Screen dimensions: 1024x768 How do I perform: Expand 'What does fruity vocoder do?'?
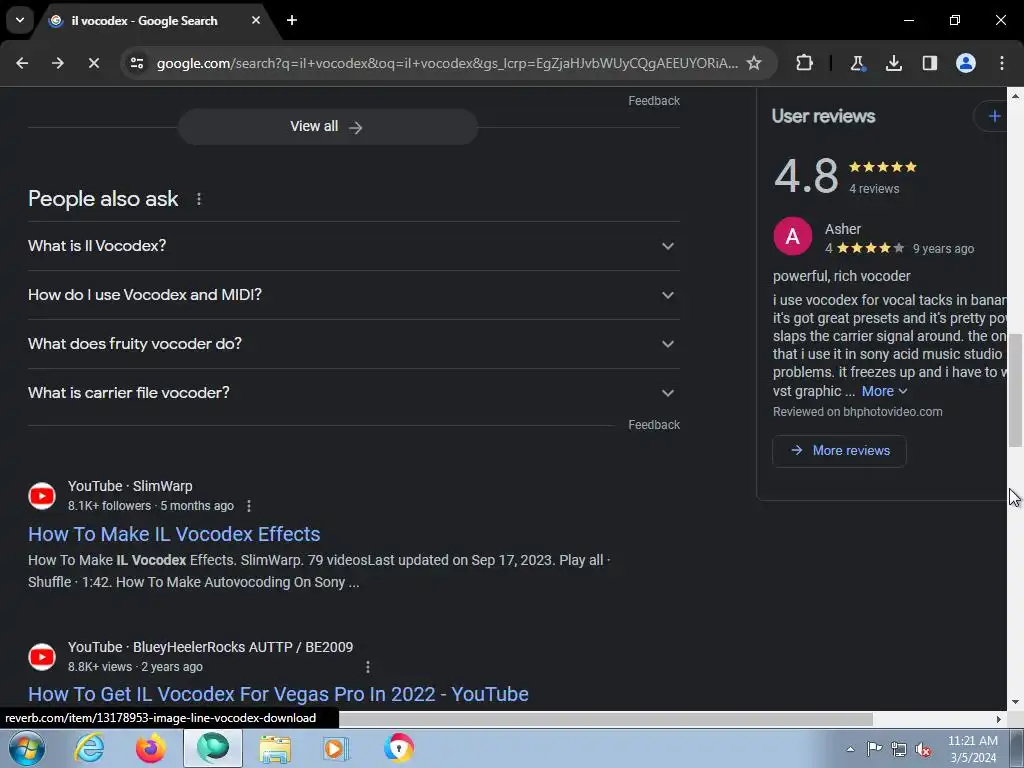point(353,344)
